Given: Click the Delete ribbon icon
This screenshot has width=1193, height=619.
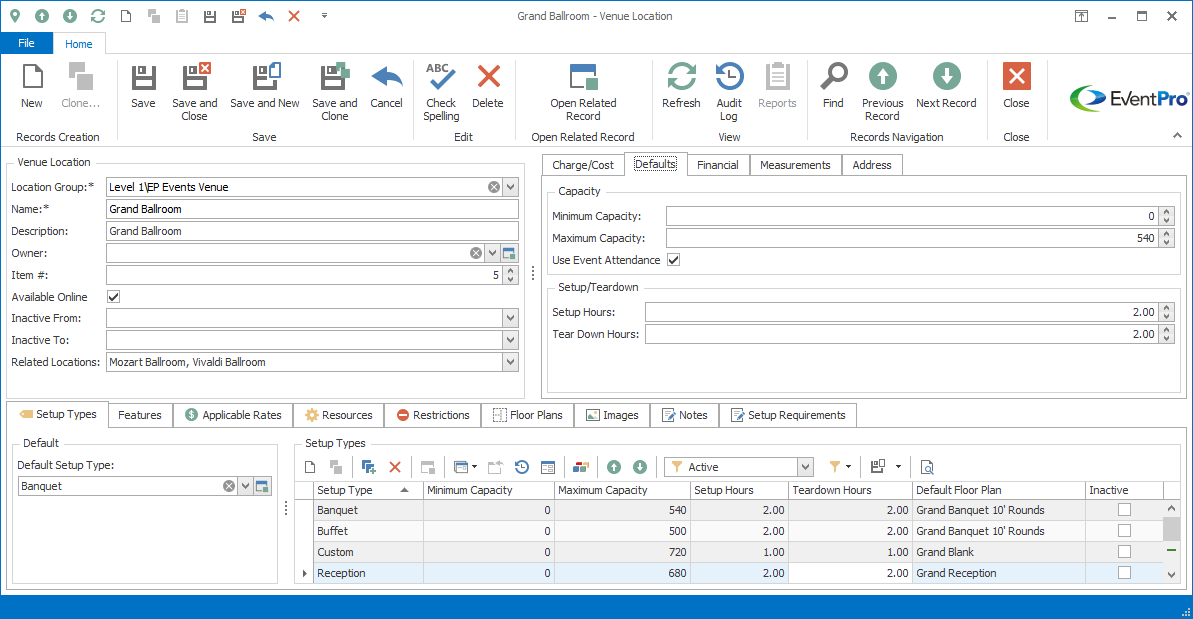Looking at the screenshot, I should [x=488, y=77].
